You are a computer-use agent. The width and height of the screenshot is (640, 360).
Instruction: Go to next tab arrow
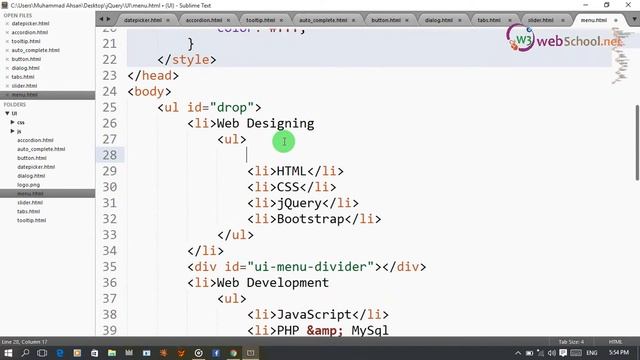(x=109, y=19)
